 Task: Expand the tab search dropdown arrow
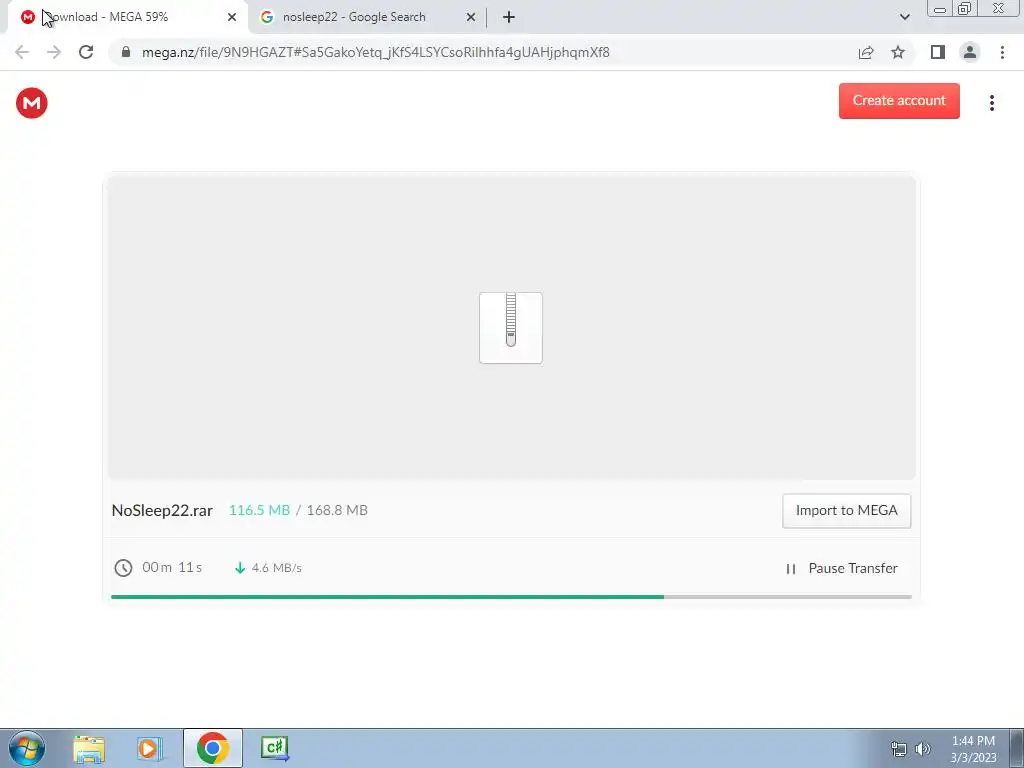click(904, 18)
